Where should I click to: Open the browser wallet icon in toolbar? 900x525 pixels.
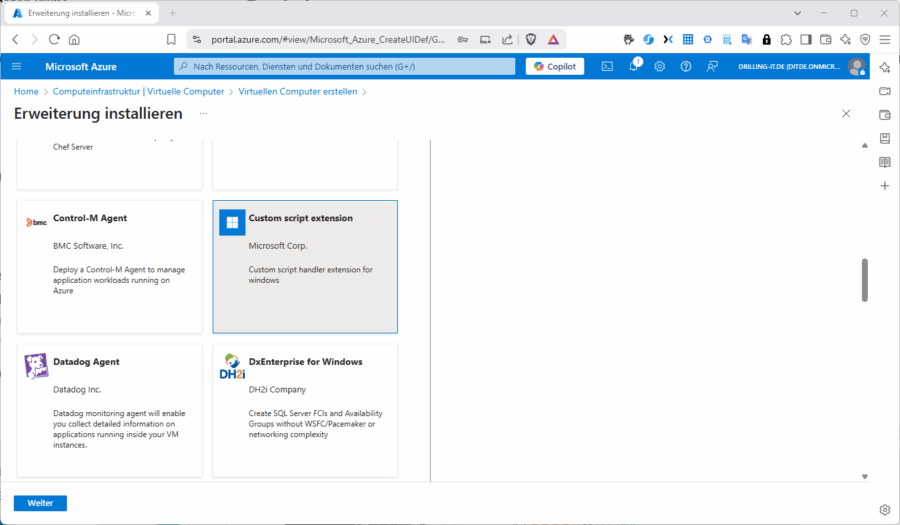(825, 39)
